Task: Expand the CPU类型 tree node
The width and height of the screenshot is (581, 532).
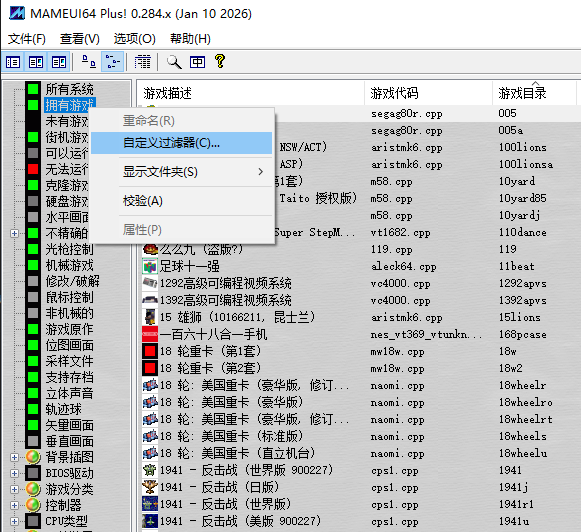Action: [x=14, y=522]
